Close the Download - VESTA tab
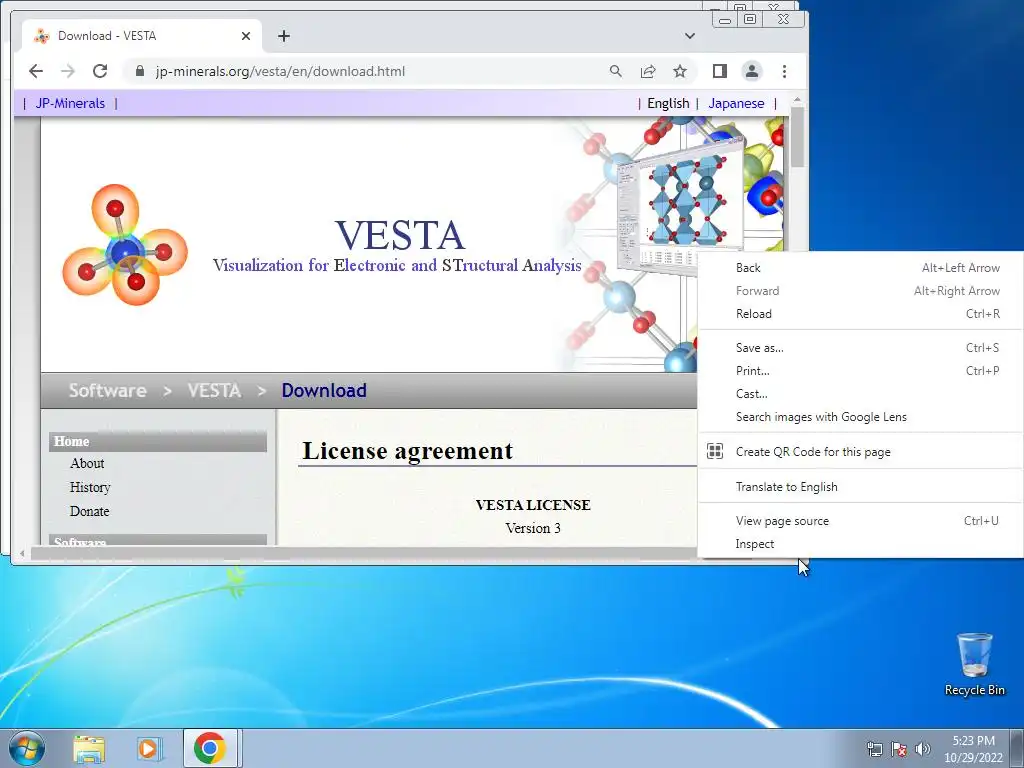Viewport: 1024px width, 768px height. [246, 36]
